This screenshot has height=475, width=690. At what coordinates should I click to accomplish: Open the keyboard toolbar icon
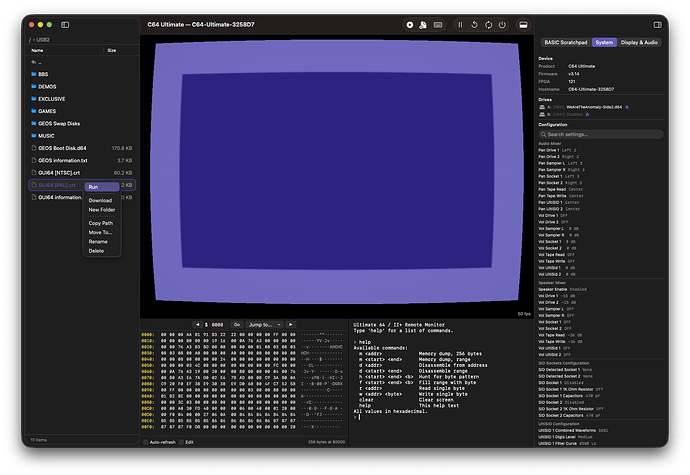pyautogui.click(x=438, y=25)
